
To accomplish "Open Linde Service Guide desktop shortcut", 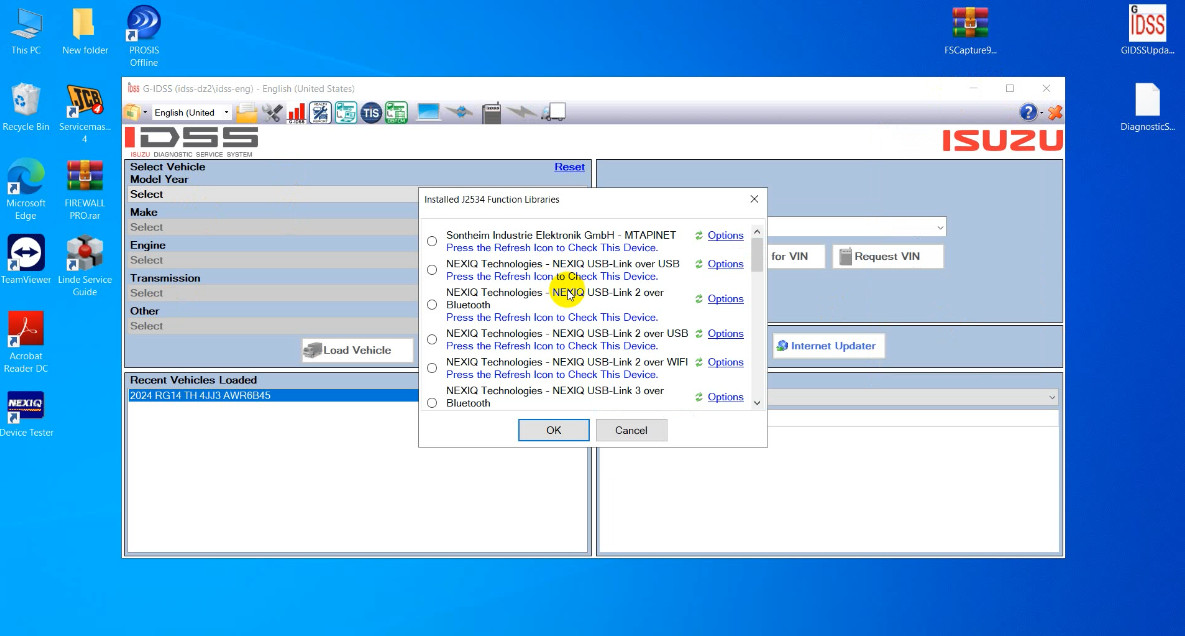I will click(x=85, y=265).
